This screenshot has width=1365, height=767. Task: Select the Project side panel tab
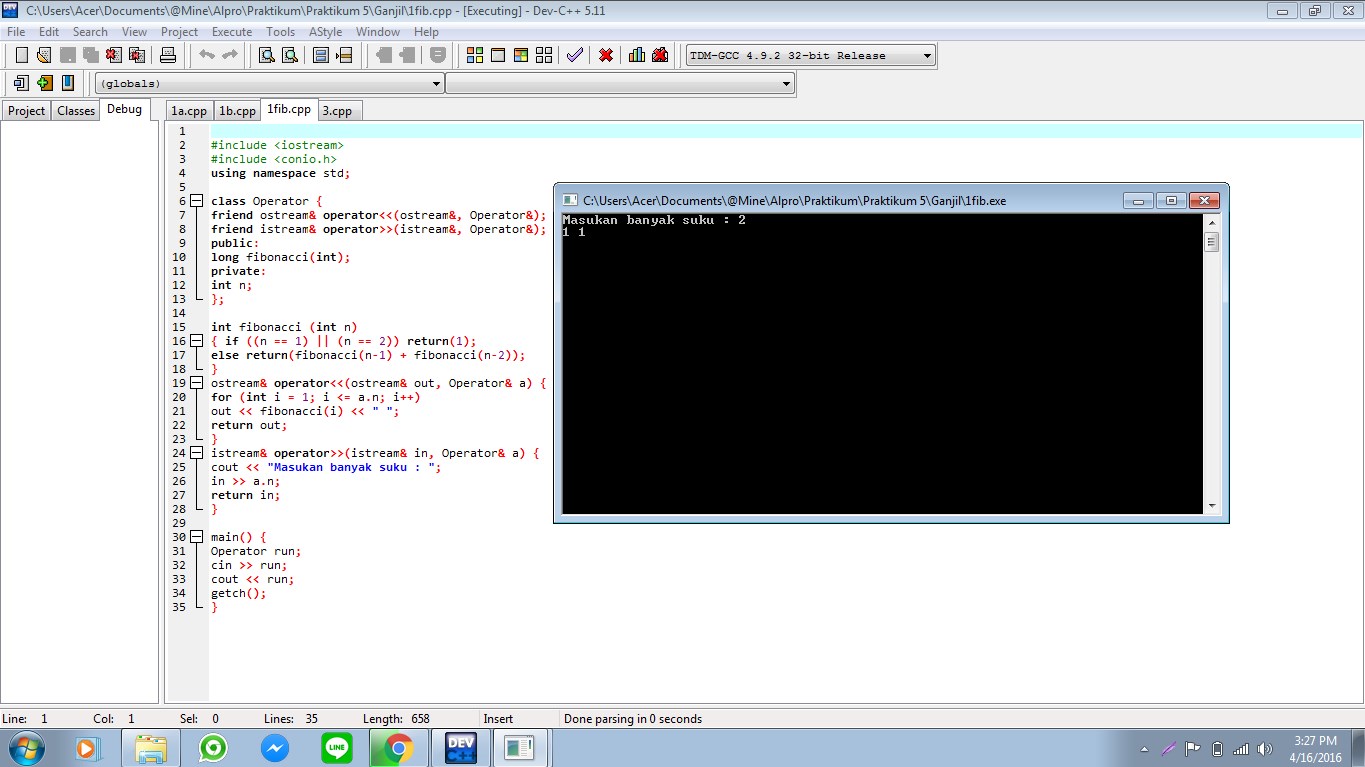(27, 111)
